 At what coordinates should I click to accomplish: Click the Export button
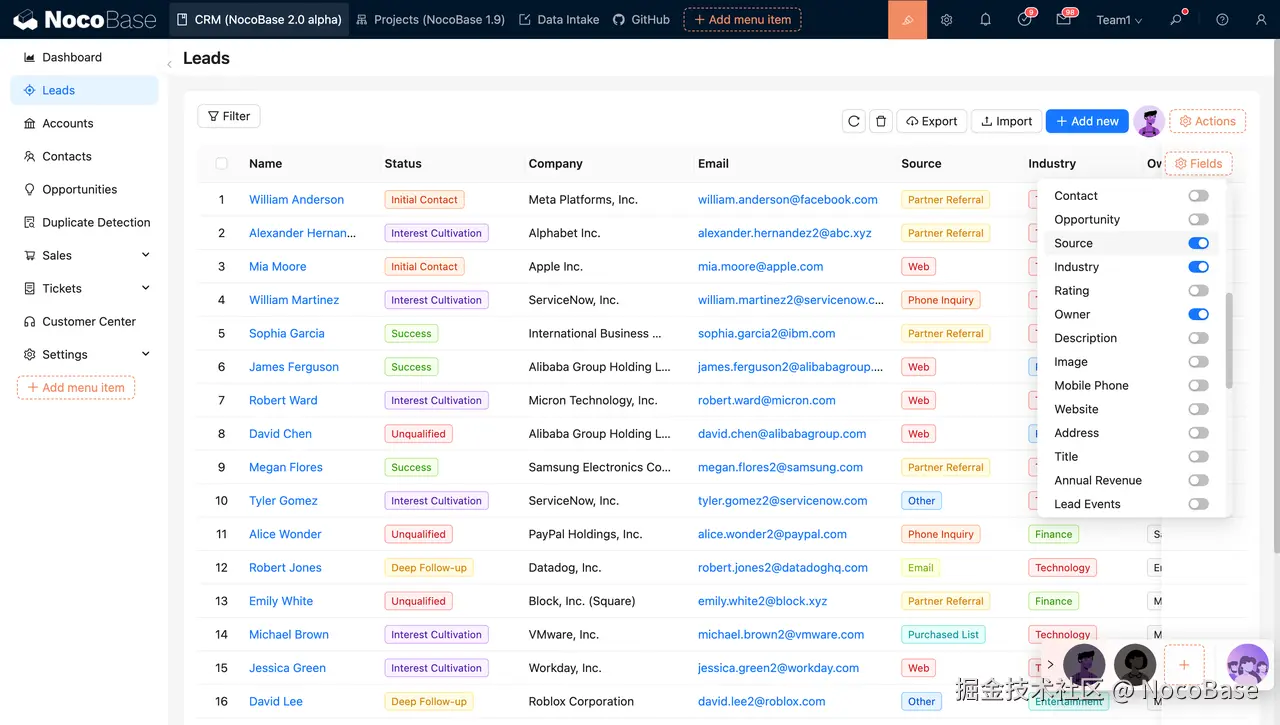click(932, 121)
